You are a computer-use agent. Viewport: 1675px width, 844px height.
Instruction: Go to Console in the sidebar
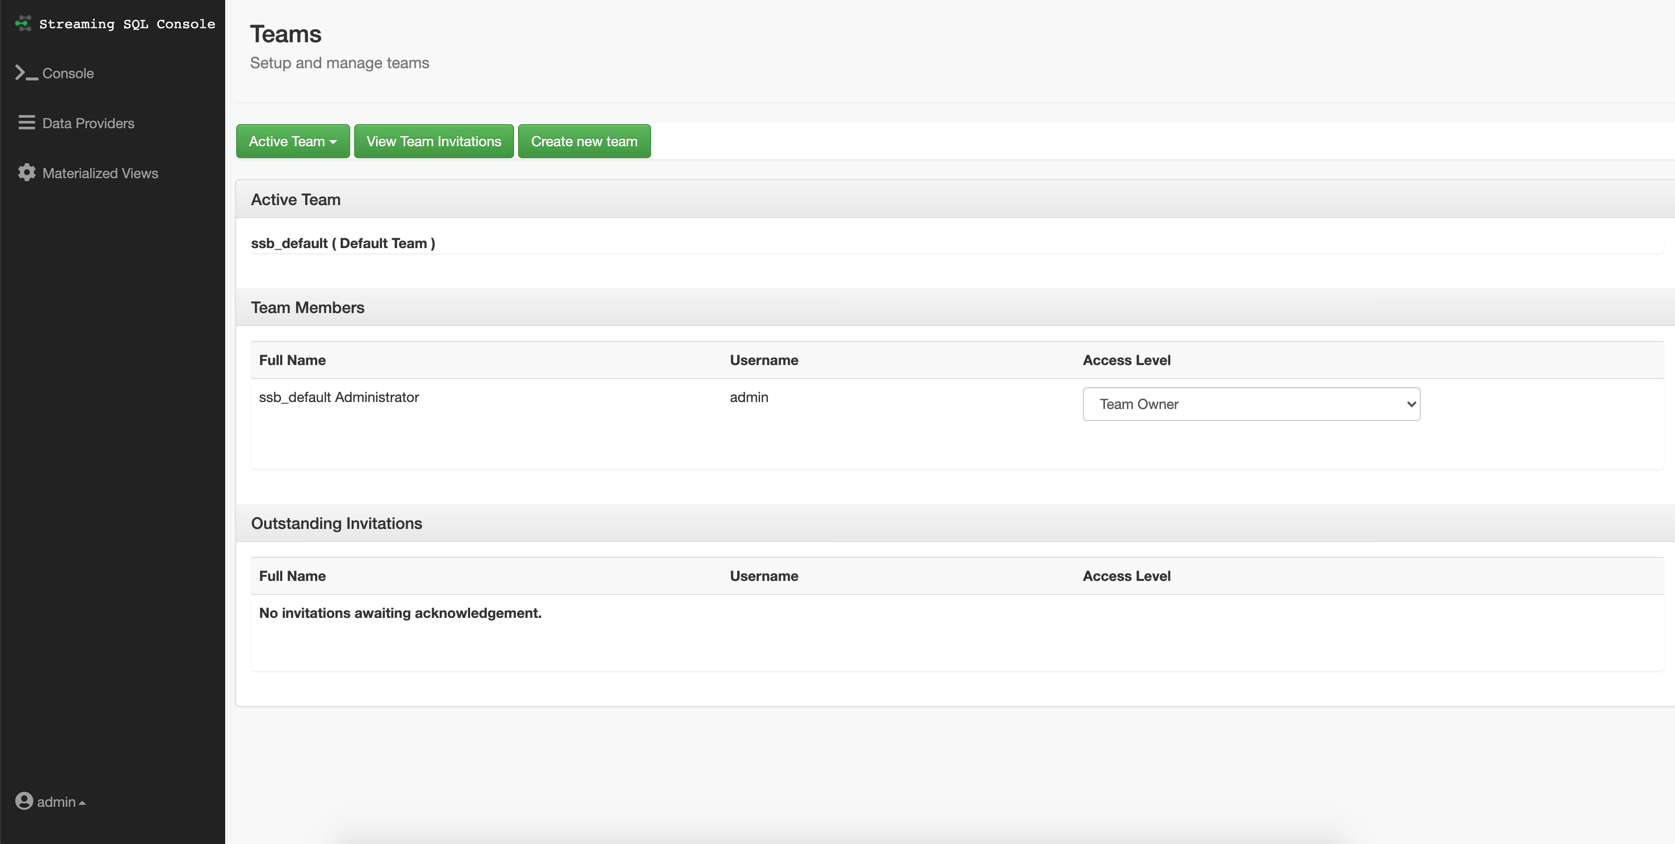click(68, 73)
